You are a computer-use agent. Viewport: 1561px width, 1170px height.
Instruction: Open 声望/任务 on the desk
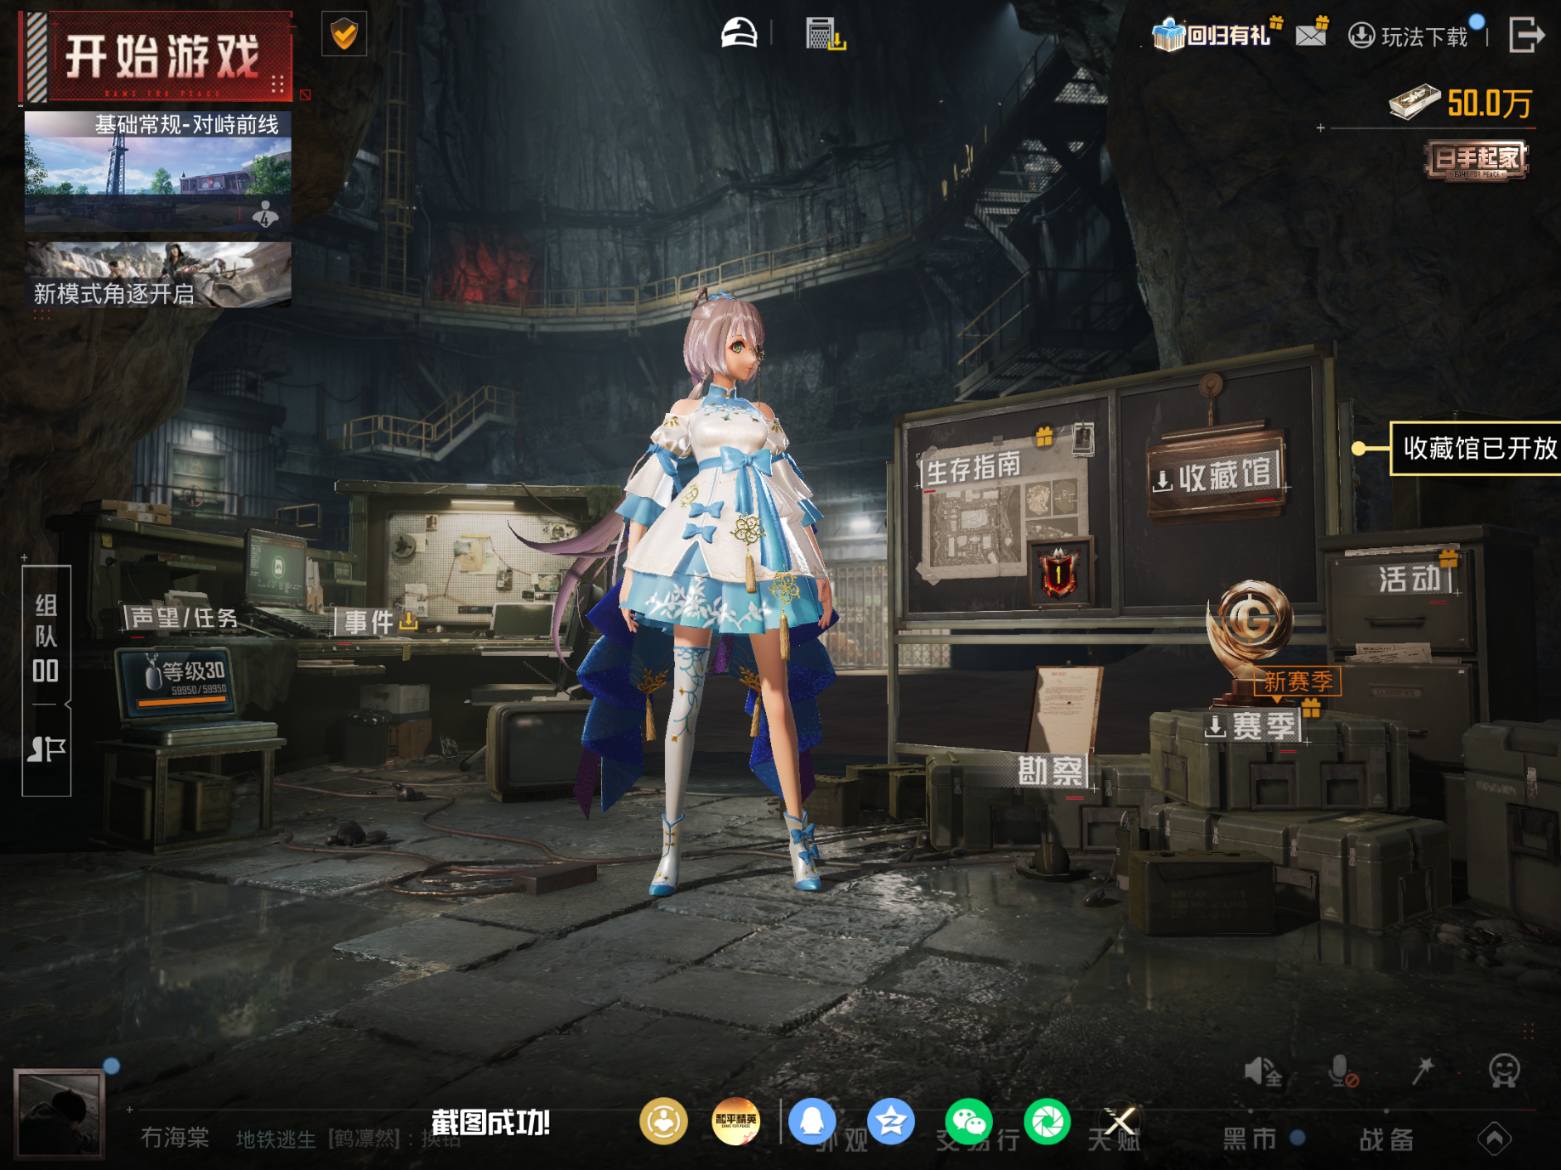(x=183, y=618)
